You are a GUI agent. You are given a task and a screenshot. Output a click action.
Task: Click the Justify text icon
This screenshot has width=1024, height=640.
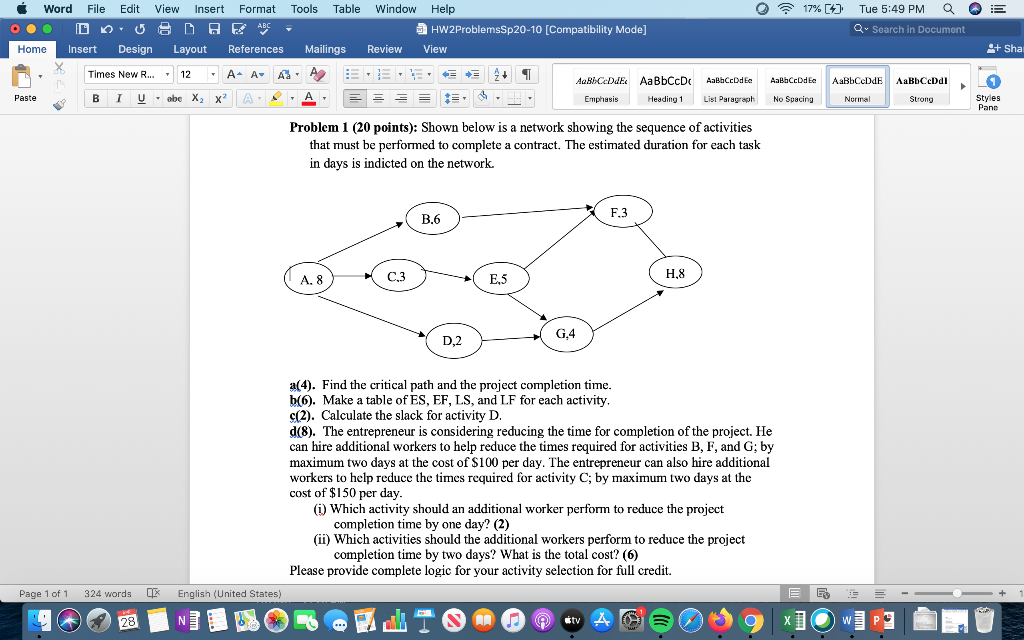(424, 99)
